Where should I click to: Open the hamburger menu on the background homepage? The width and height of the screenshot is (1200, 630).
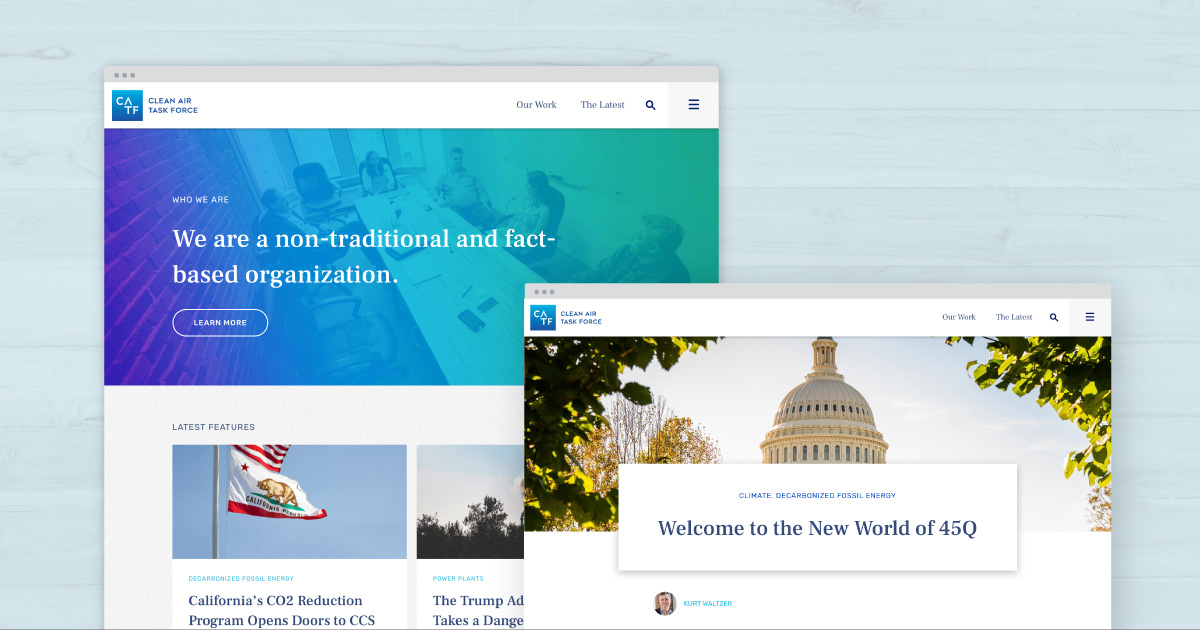pyautogui.click(x=693, y=104)
